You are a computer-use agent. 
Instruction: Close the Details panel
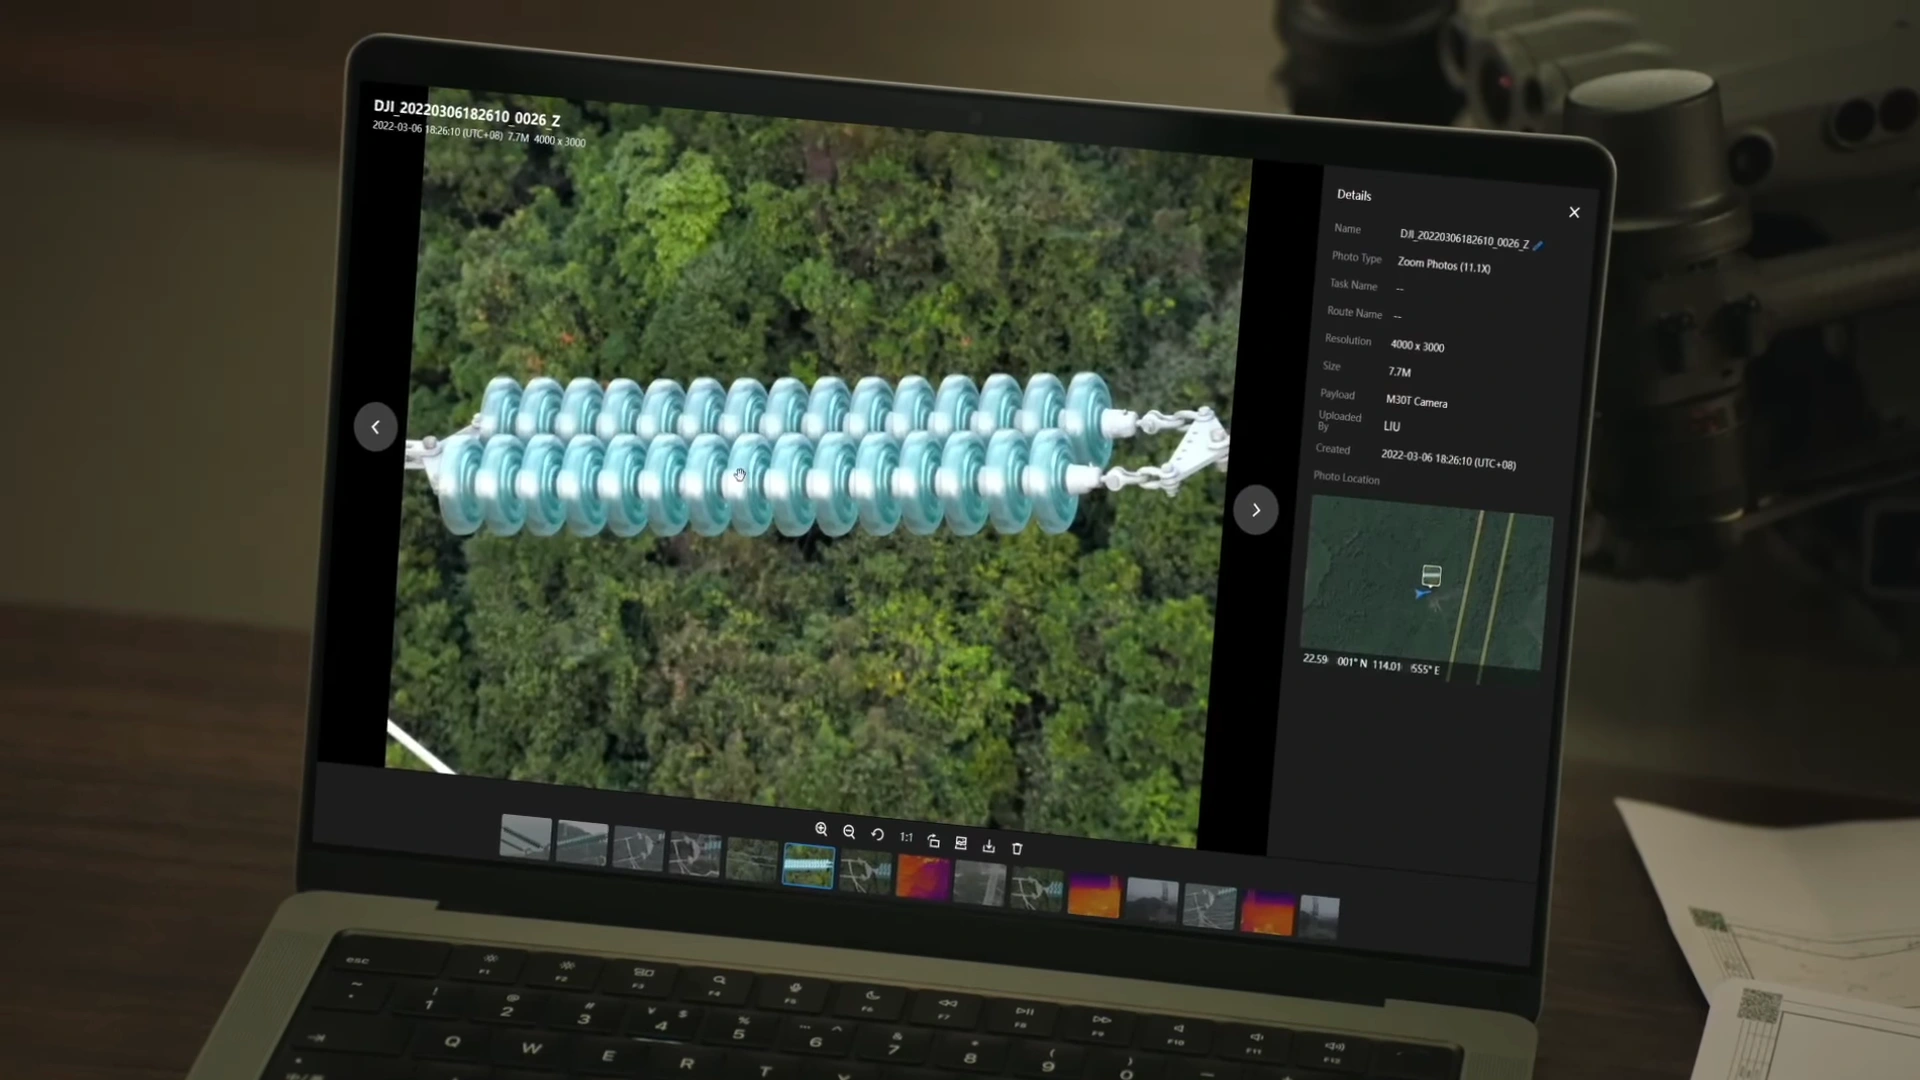point(1574,212)
